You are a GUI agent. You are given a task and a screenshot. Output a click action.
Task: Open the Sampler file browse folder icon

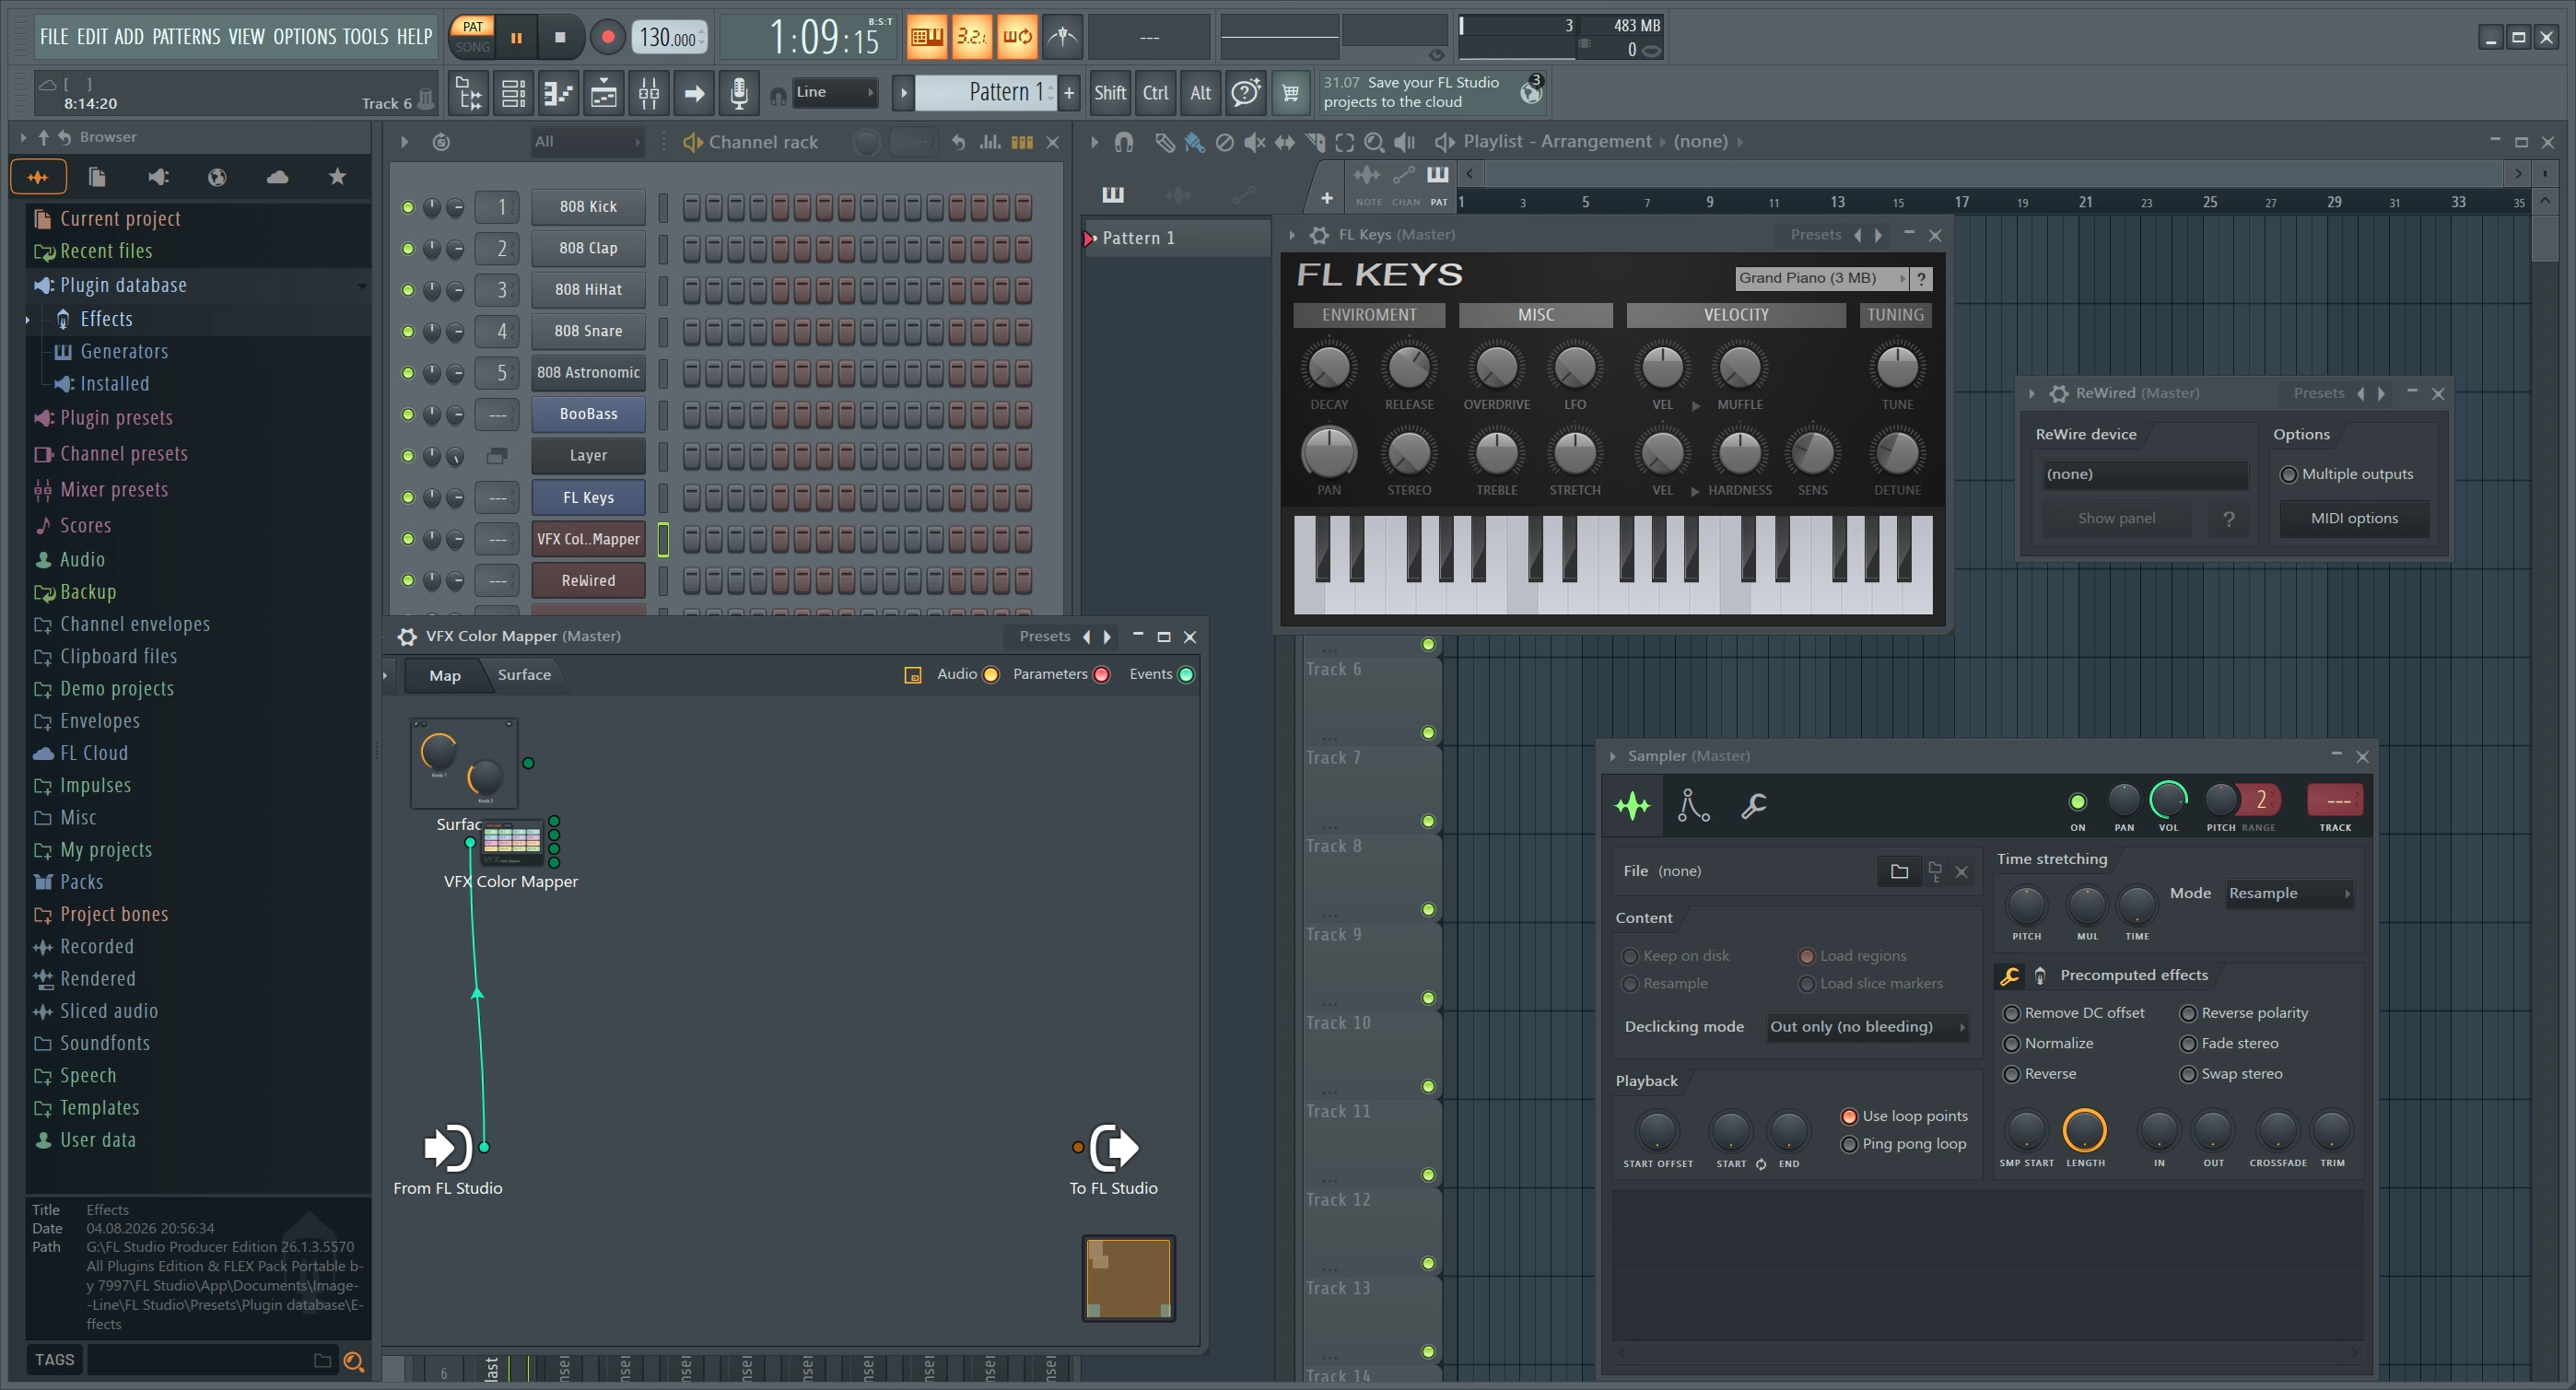click(1898, 871)
